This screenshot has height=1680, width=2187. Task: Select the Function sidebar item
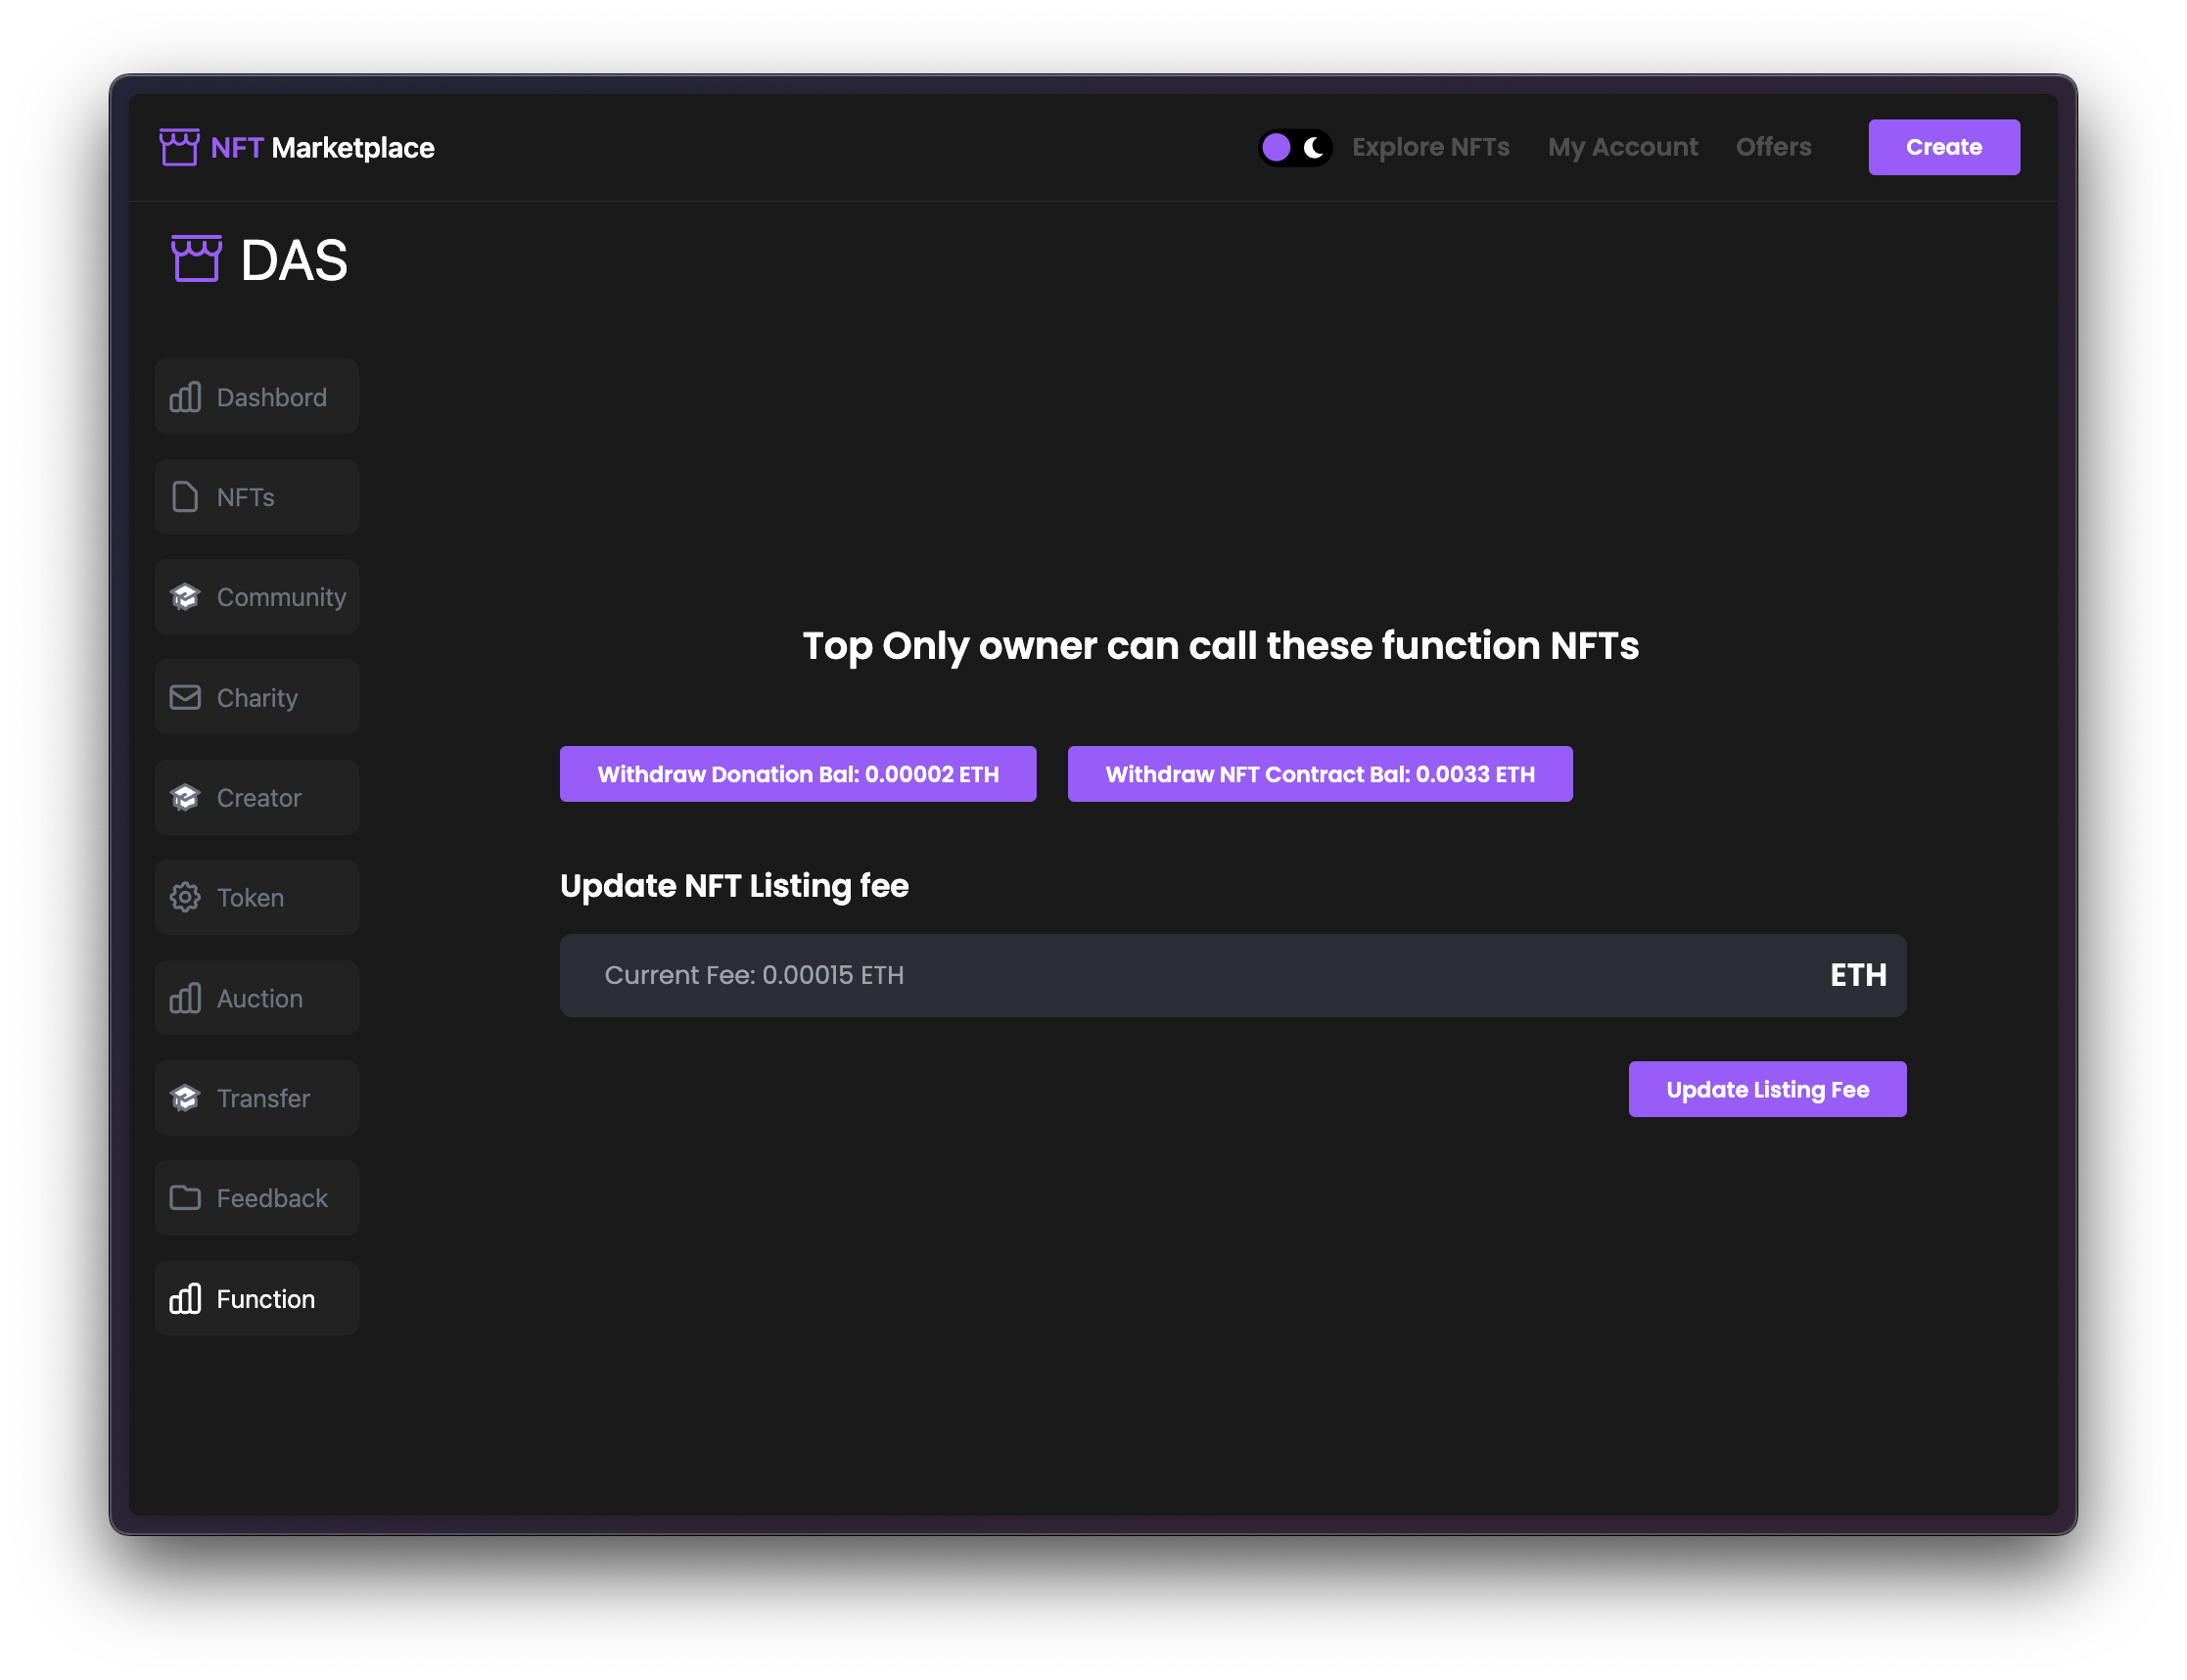pos(257,1298)
